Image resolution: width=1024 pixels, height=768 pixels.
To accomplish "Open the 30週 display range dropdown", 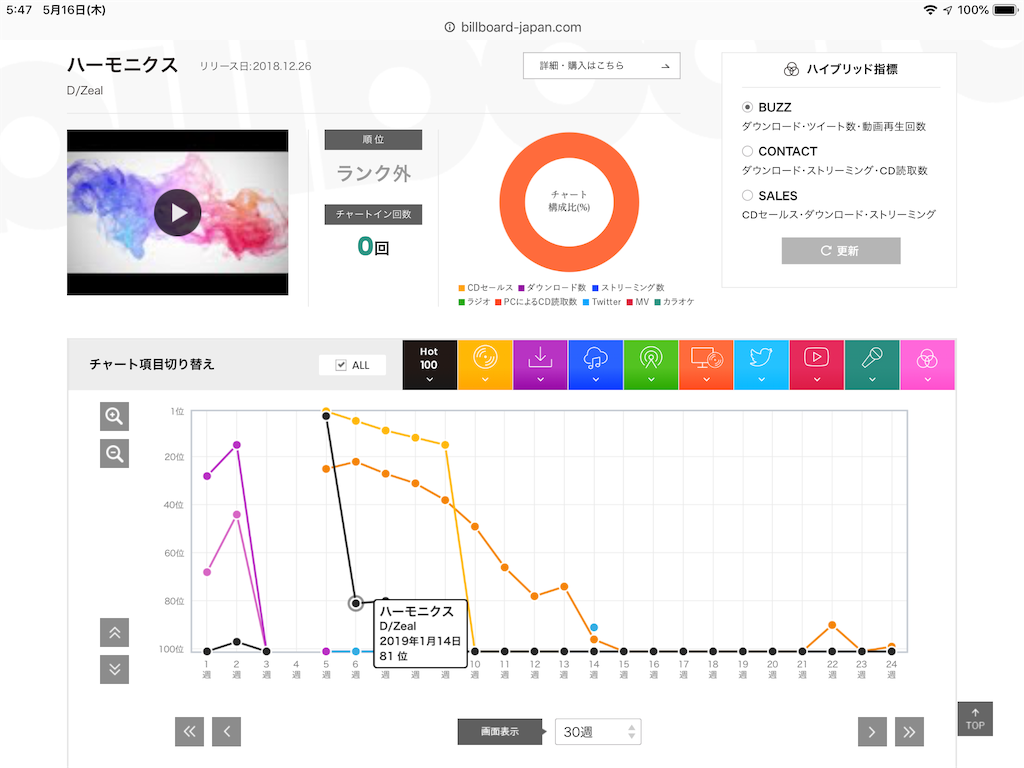I will point(598,731).
